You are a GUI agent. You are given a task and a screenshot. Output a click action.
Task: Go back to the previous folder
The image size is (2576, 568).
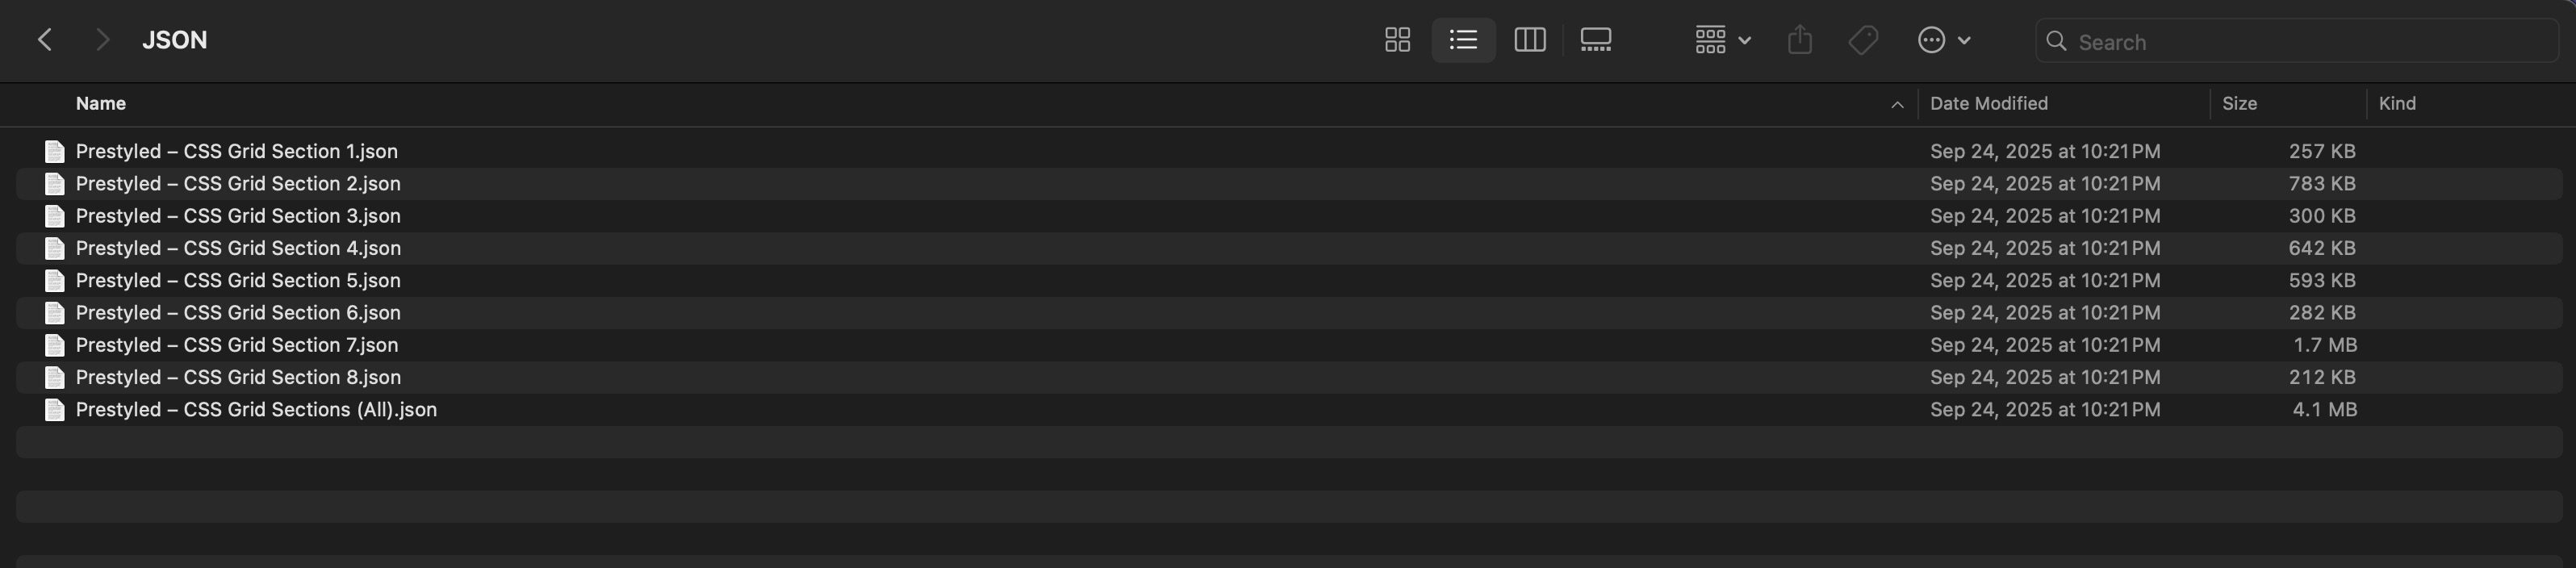coord(44,40)
